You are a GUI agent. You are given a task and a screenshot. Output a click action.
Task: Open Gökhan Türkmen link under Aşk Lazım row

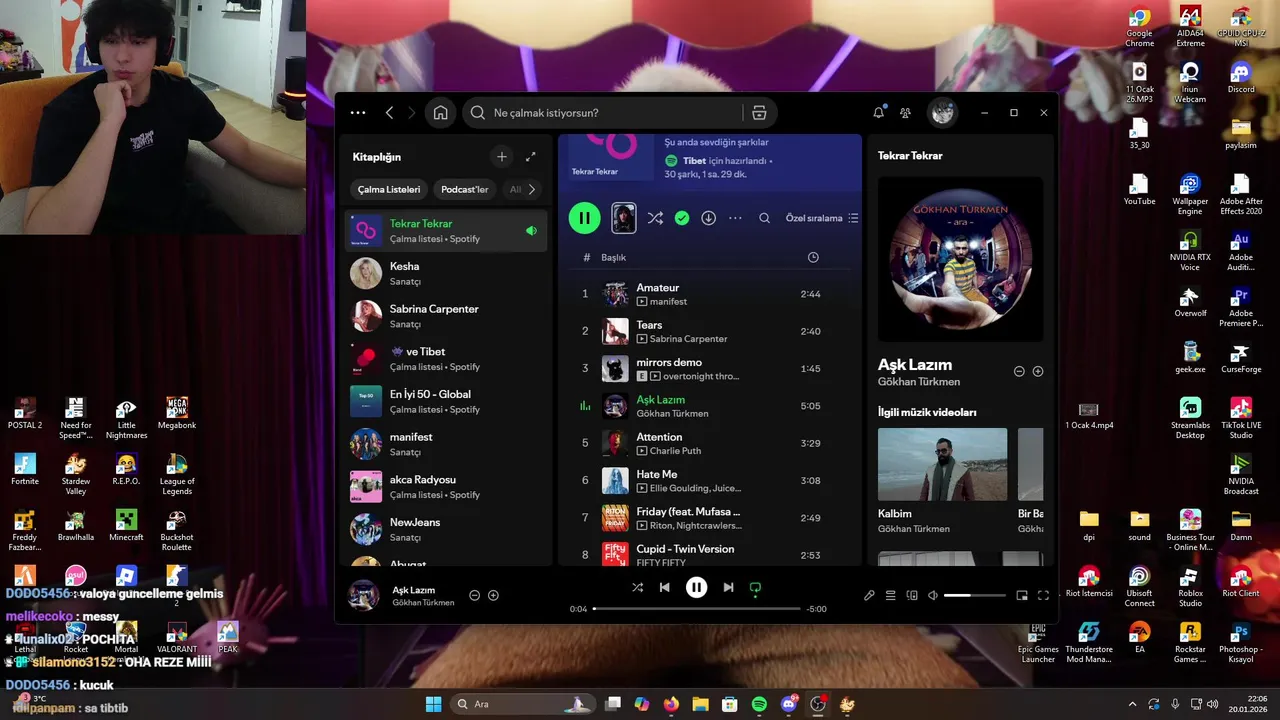(672, 414)
